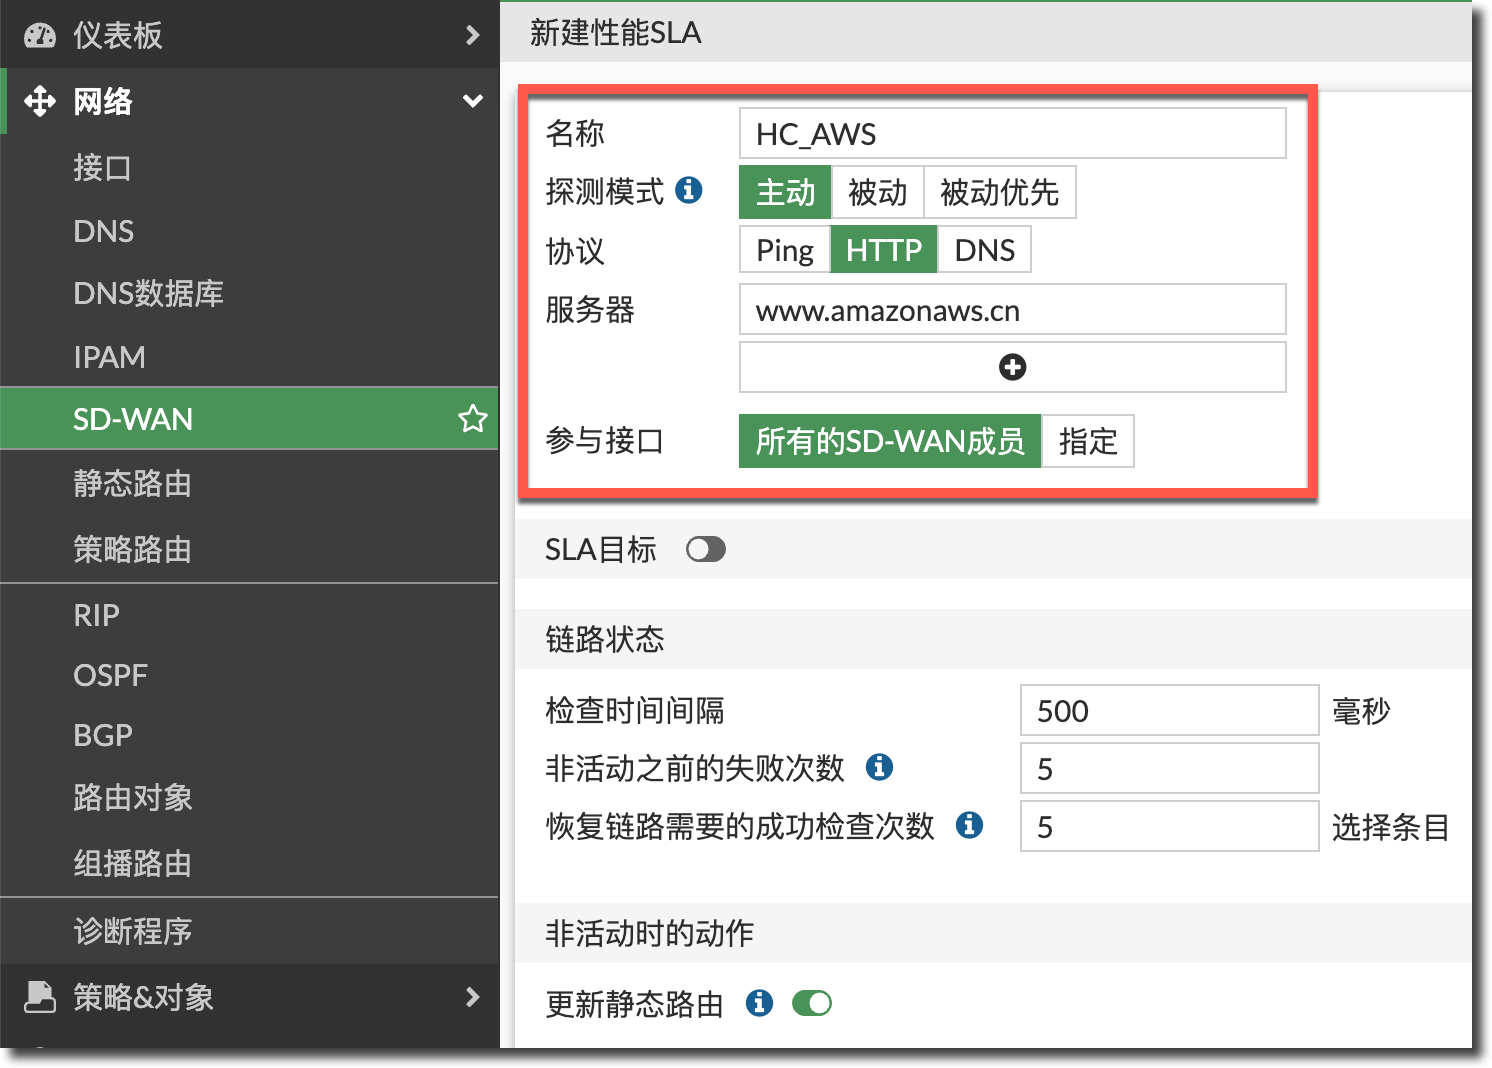Image resolution: width=1492 pixels, height=1068 pixels.
Task: Click the plus icon to add server
Action: [1012, 367]
